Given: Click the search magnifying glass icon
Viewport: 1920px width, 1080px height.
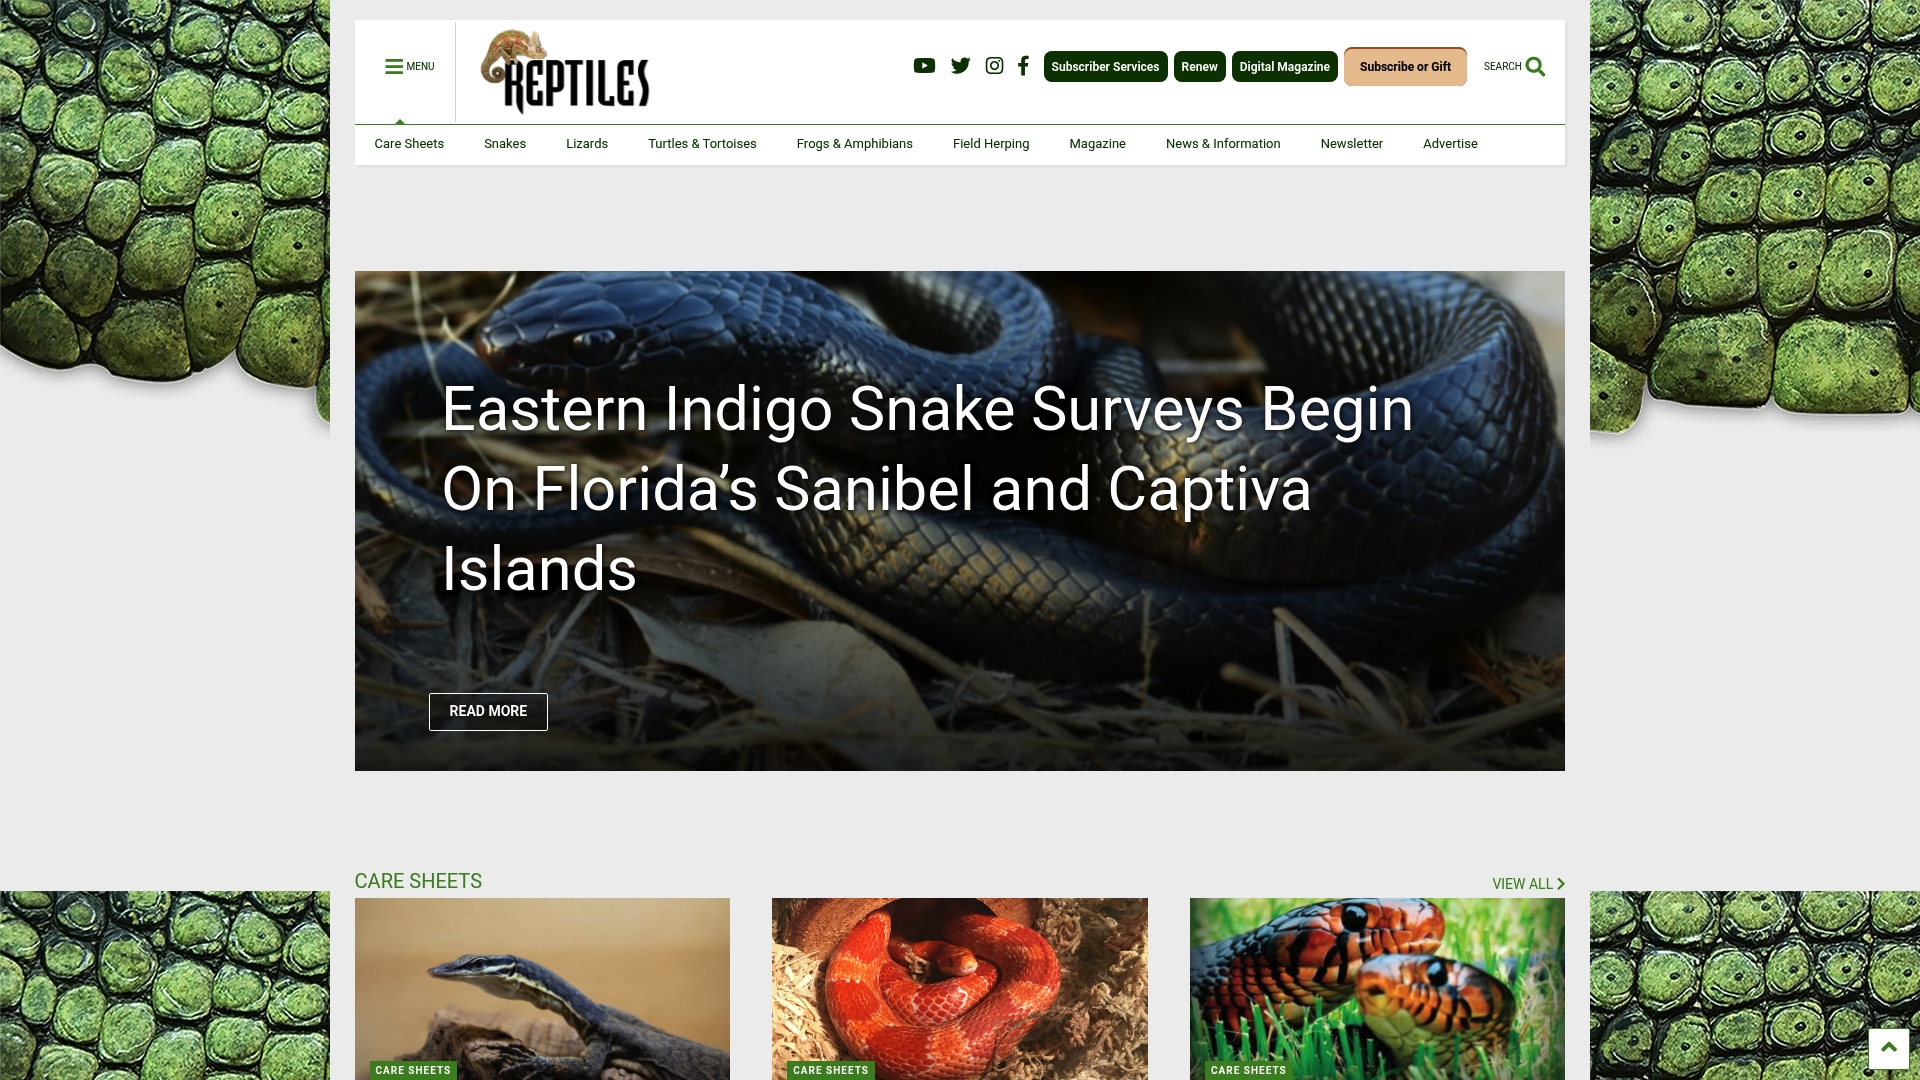Looking at the screenshot, I should [x=1535, y=67].
